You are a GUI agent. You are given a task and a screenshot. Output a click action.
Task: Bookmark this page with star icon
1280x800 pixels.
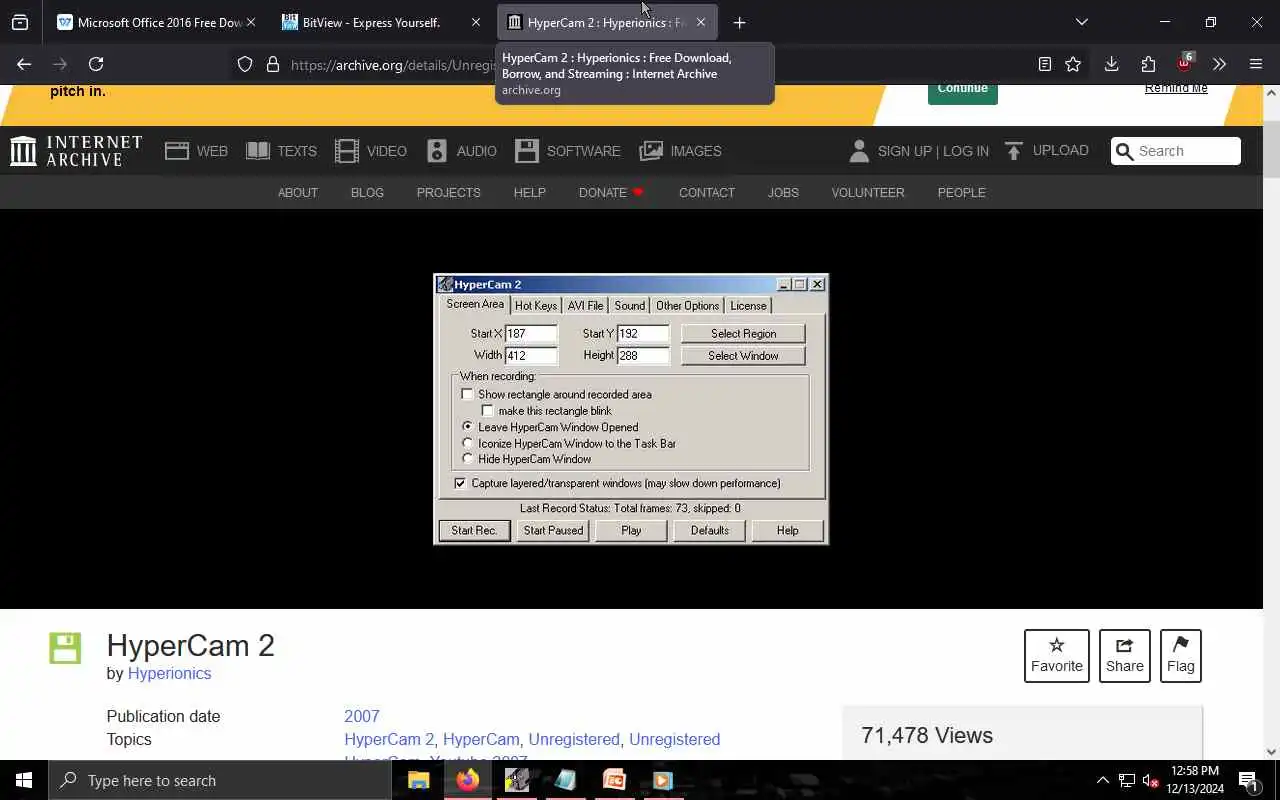(x=1073, y=64)
